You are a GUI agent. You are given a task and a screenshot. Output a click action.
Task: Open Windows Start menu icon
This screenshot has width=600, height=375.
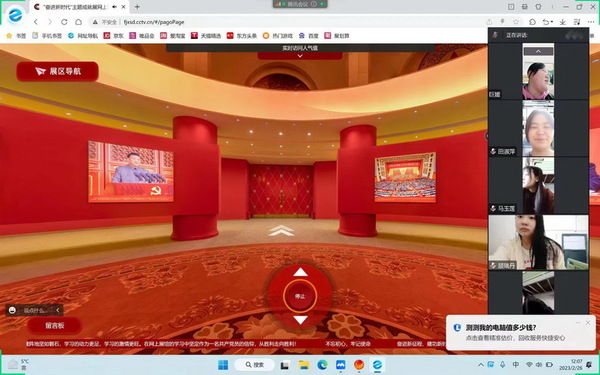[223, 365]
